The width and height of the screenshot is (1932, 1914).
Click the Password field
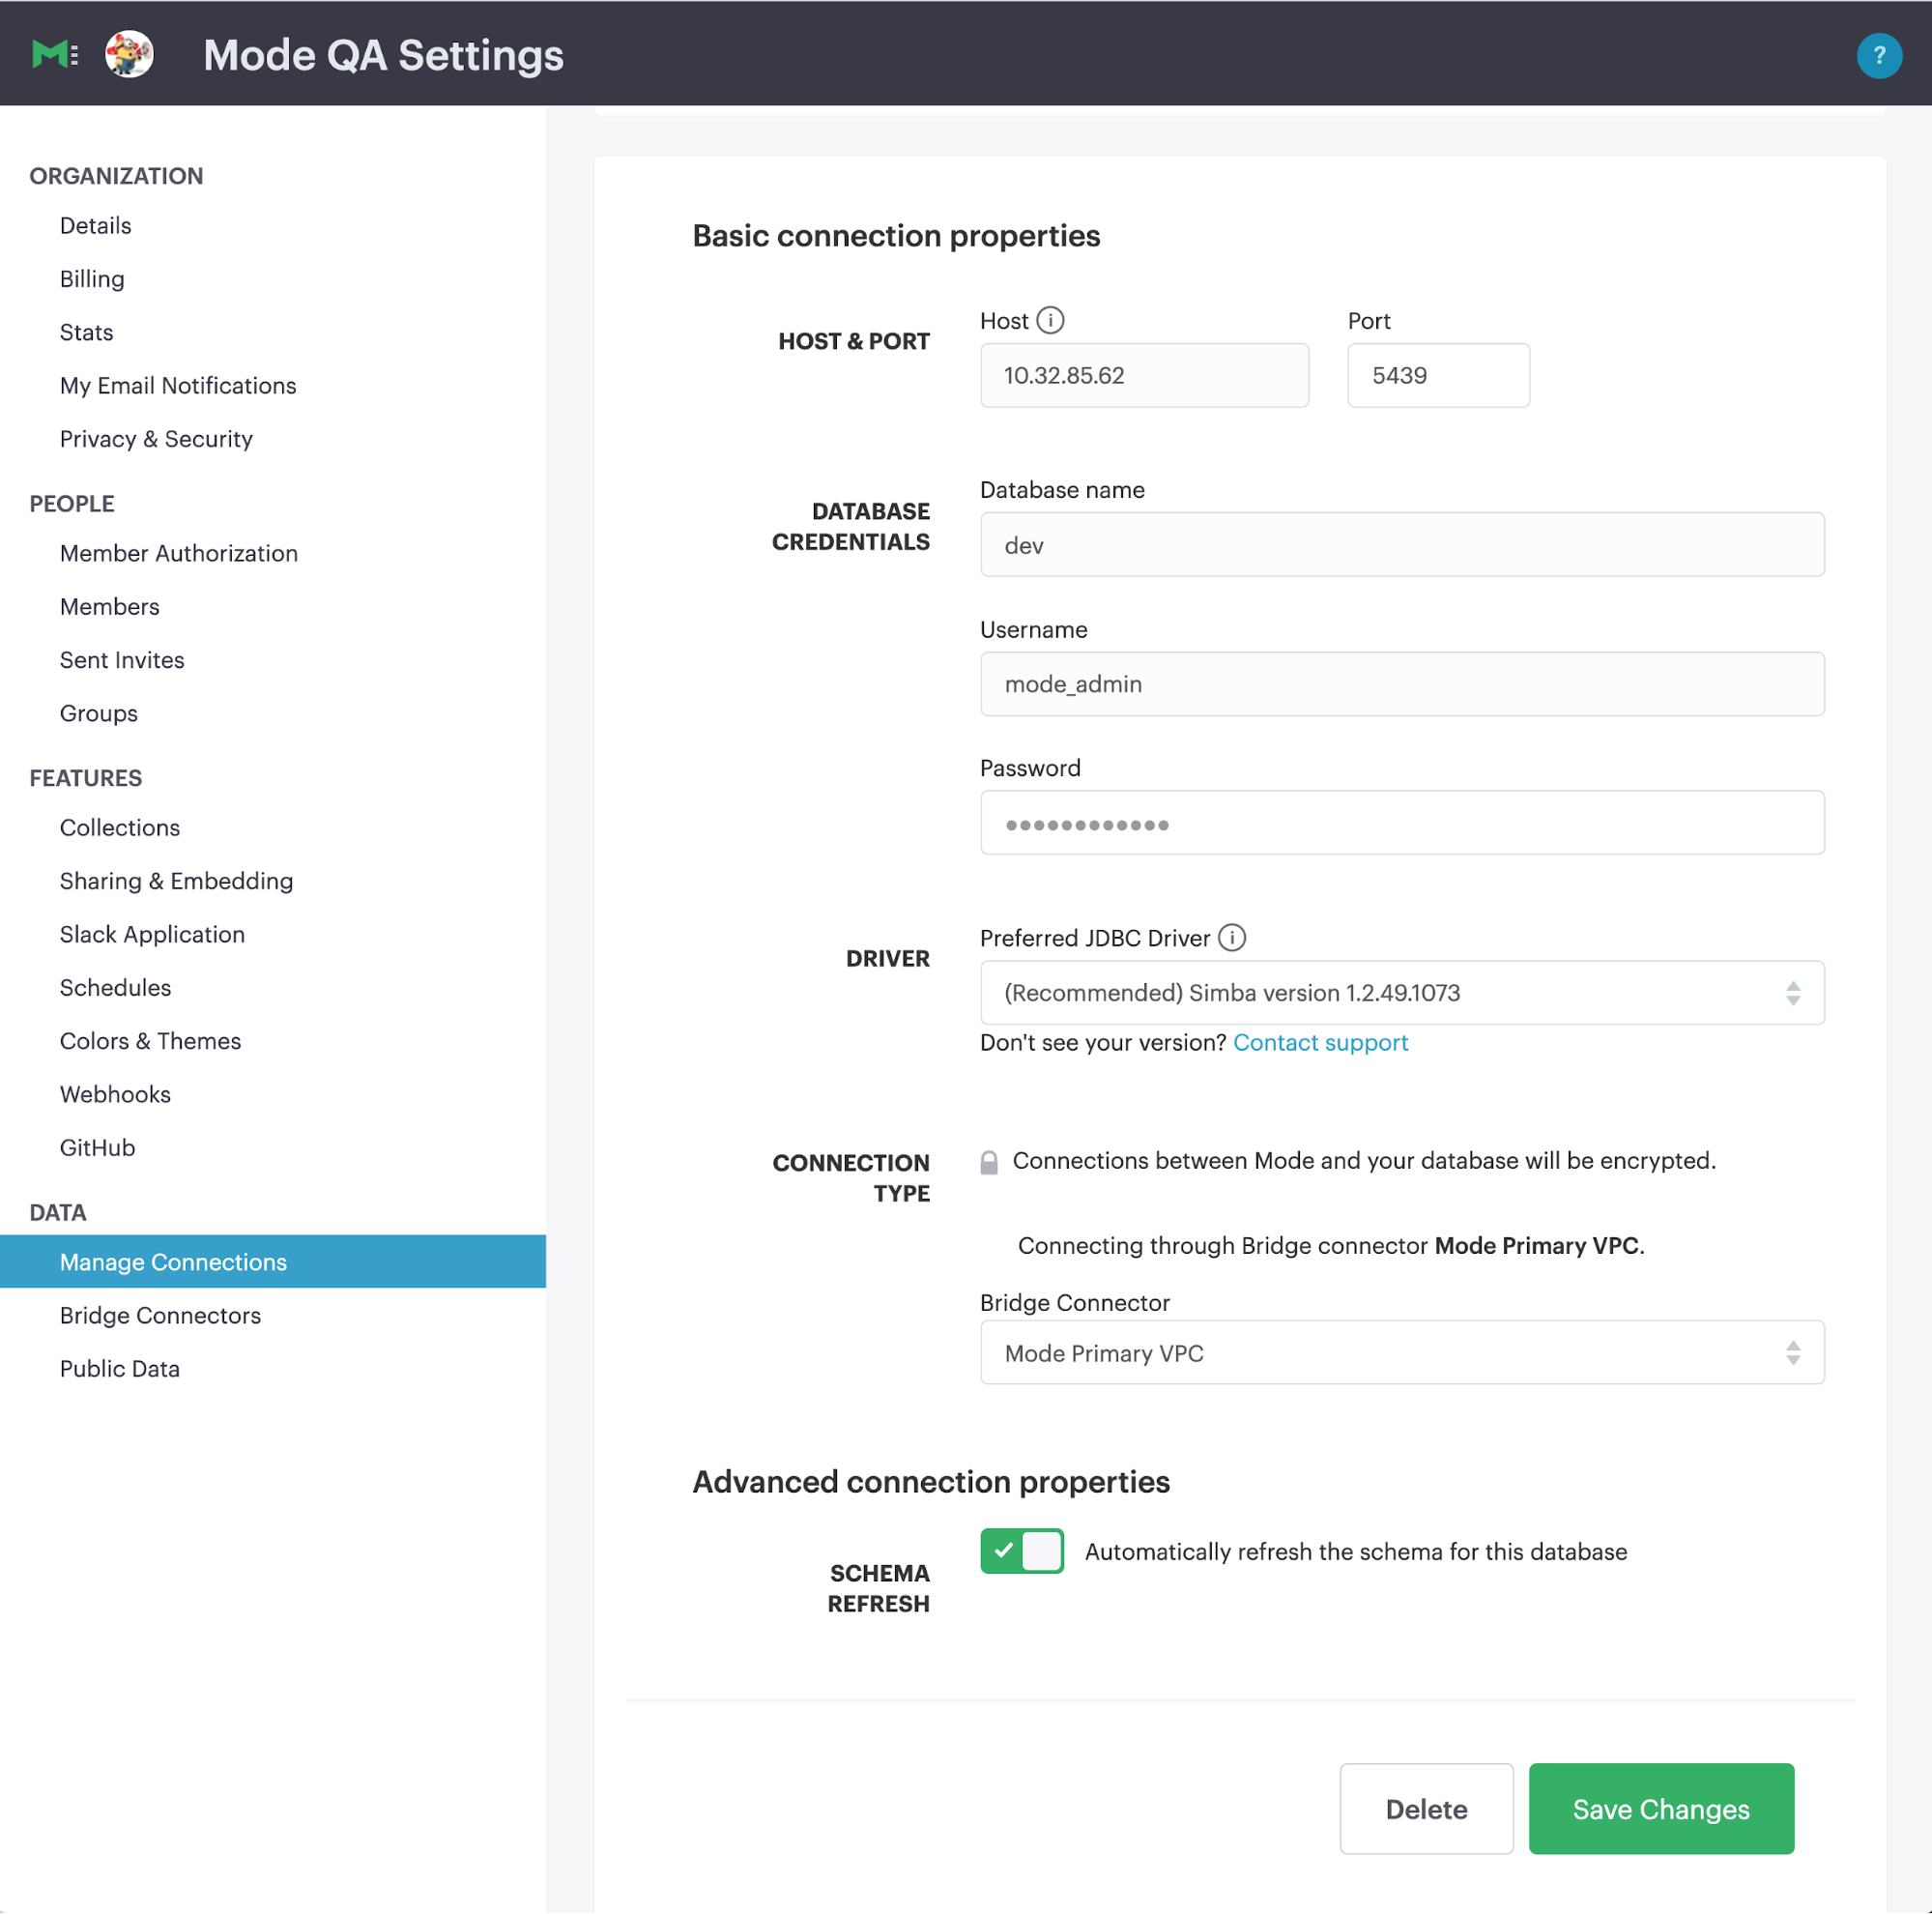1401,822
